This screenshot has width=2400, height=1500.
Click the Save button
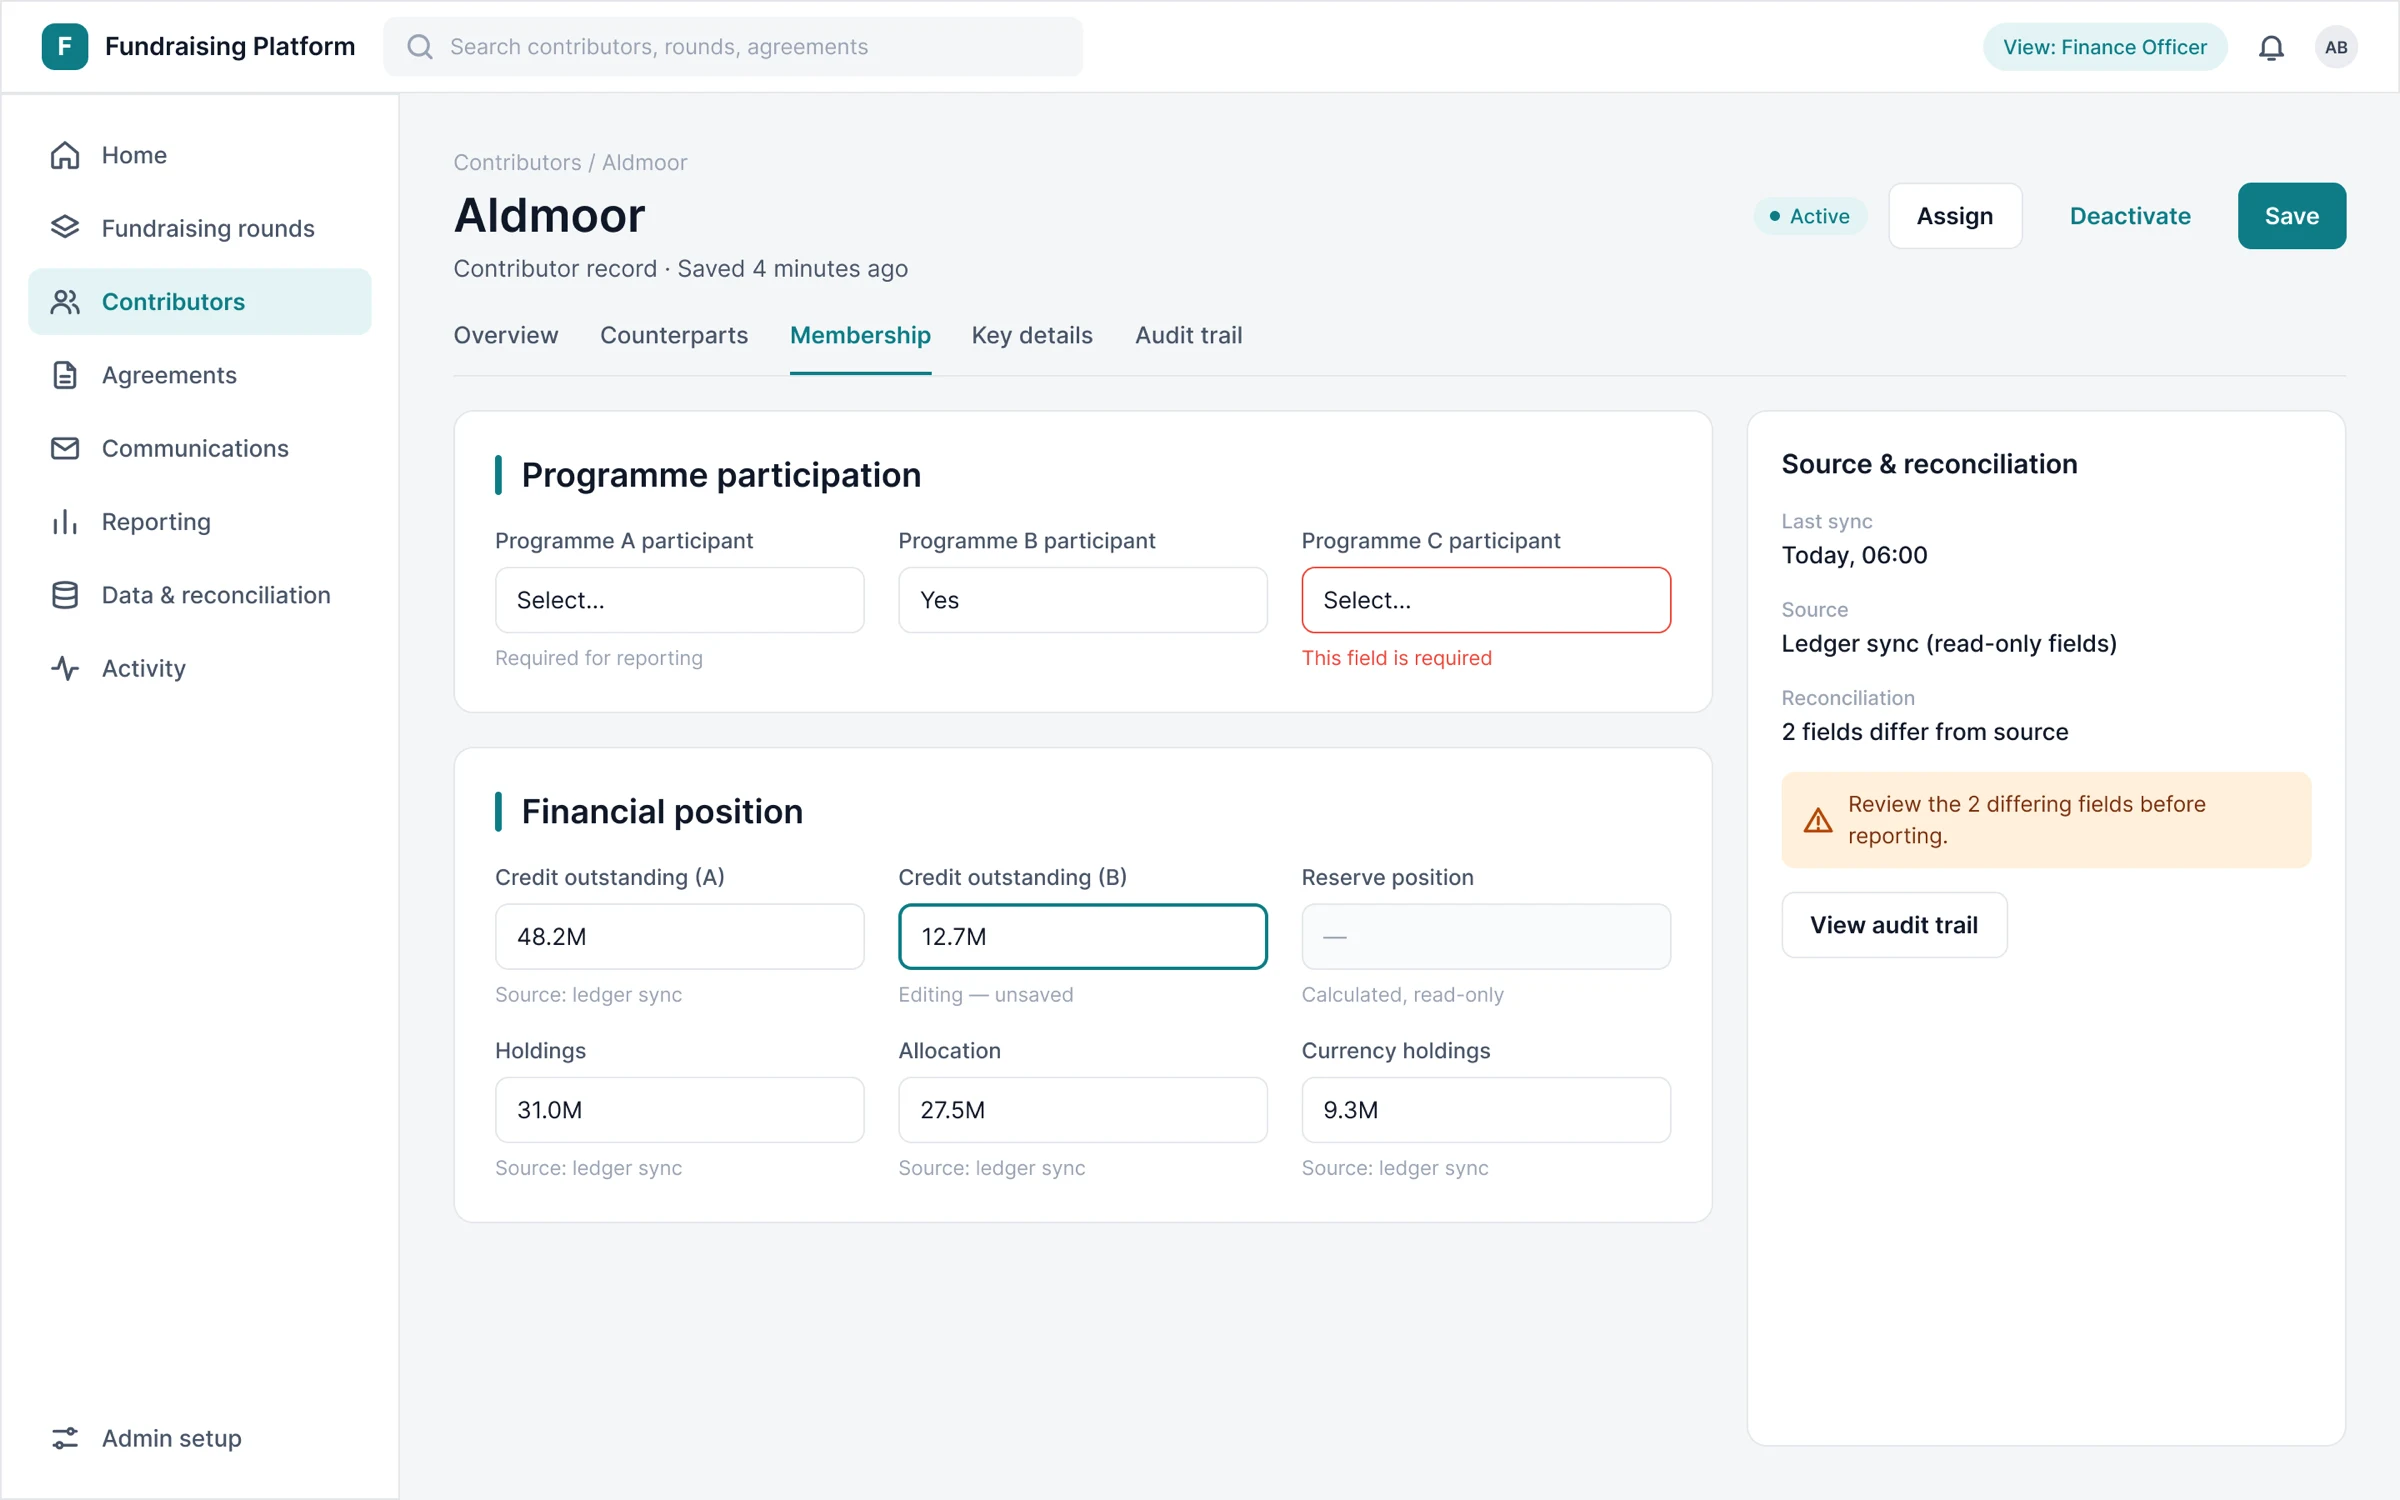[x=2292, y=216]
